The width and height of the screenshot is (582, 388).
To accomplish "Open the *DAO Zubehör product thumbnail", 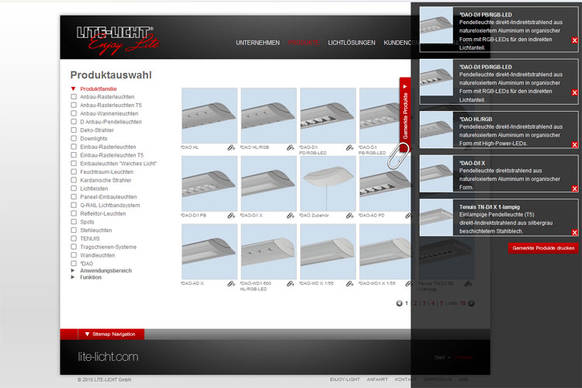I will tap(328, 183).
